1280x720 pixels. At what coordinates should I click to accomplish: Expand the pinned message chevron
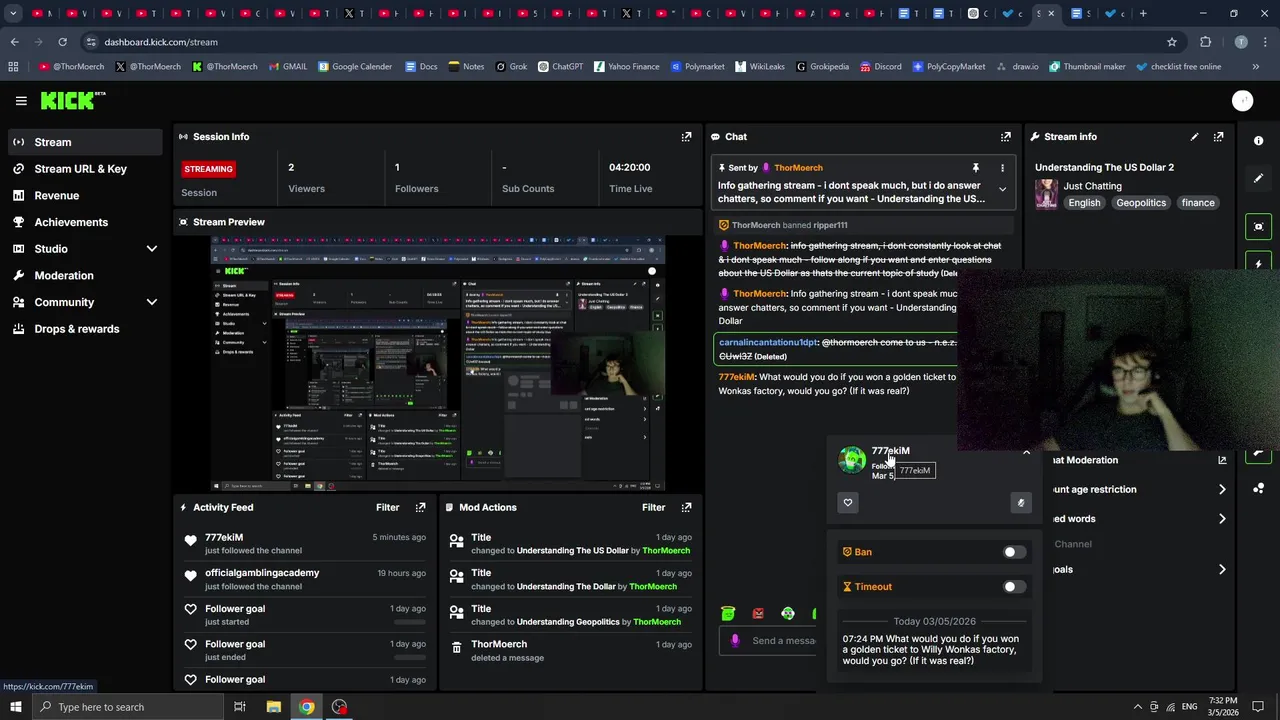tap(1002, 189)
